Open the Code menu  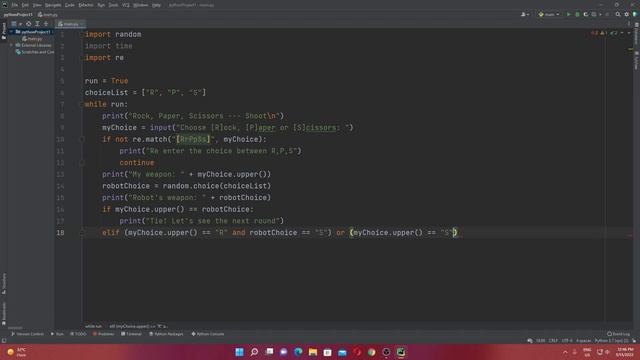tap(70, 5)
